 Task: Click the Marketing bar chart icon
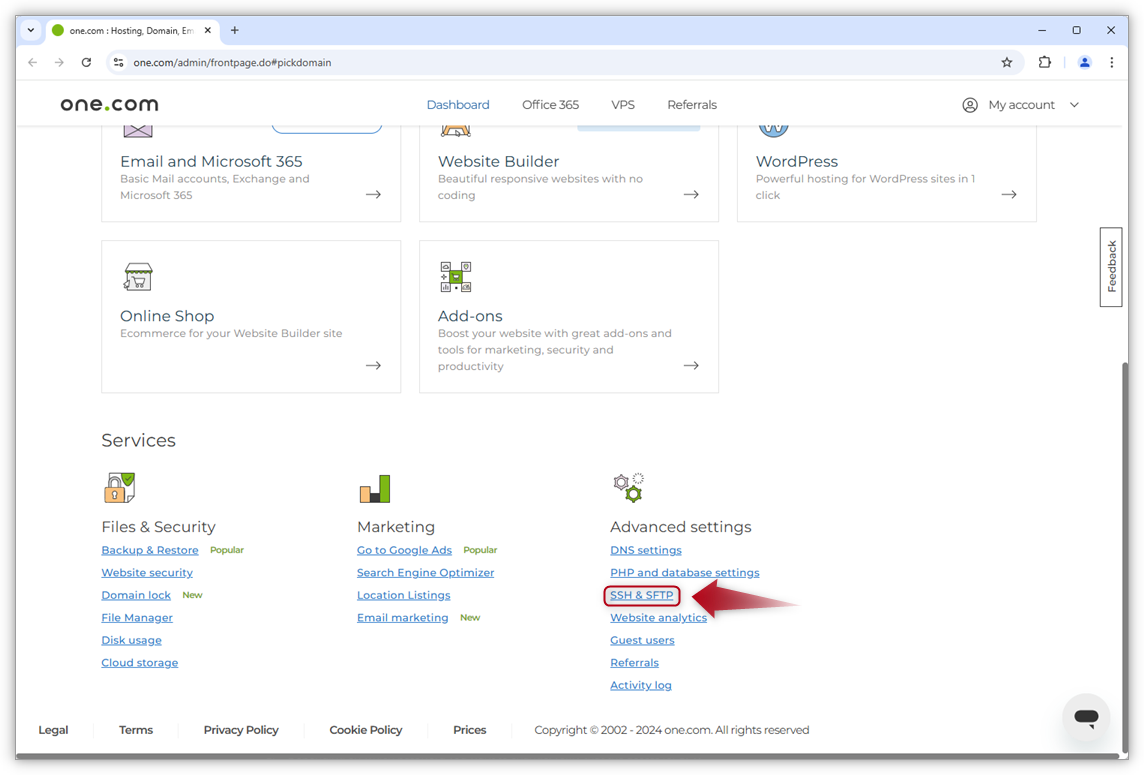pyautogui.click(x=375, y=489)
